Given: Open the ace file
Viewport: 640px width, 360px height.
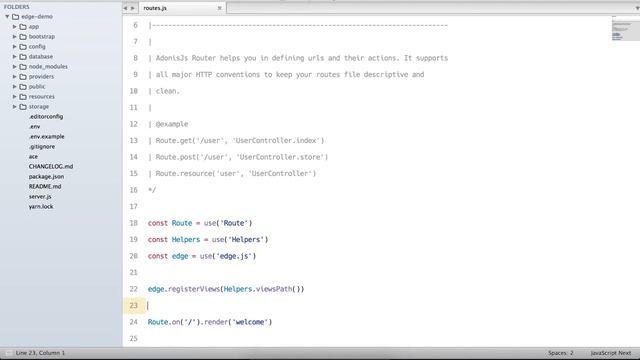Looking at the screenshot, I should [x=33, y=157].
